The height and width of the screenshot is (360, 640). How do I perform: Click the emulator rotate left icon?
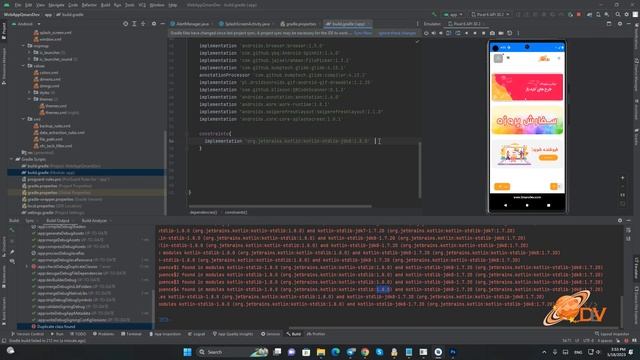449,33
